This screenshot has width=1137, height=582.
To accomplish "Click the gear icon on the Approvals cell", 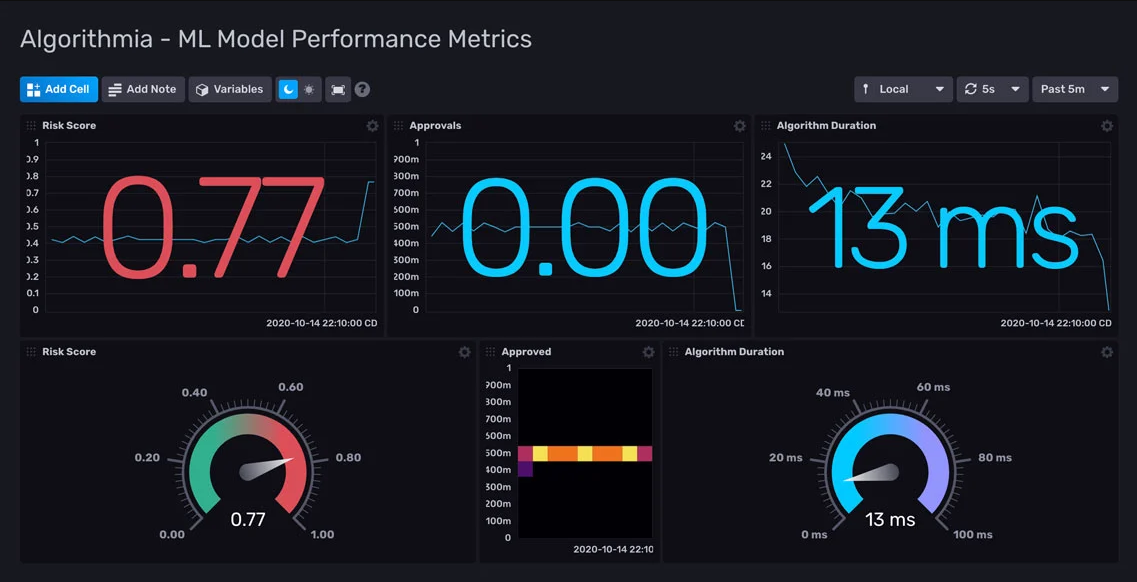I will pos(740,125).
